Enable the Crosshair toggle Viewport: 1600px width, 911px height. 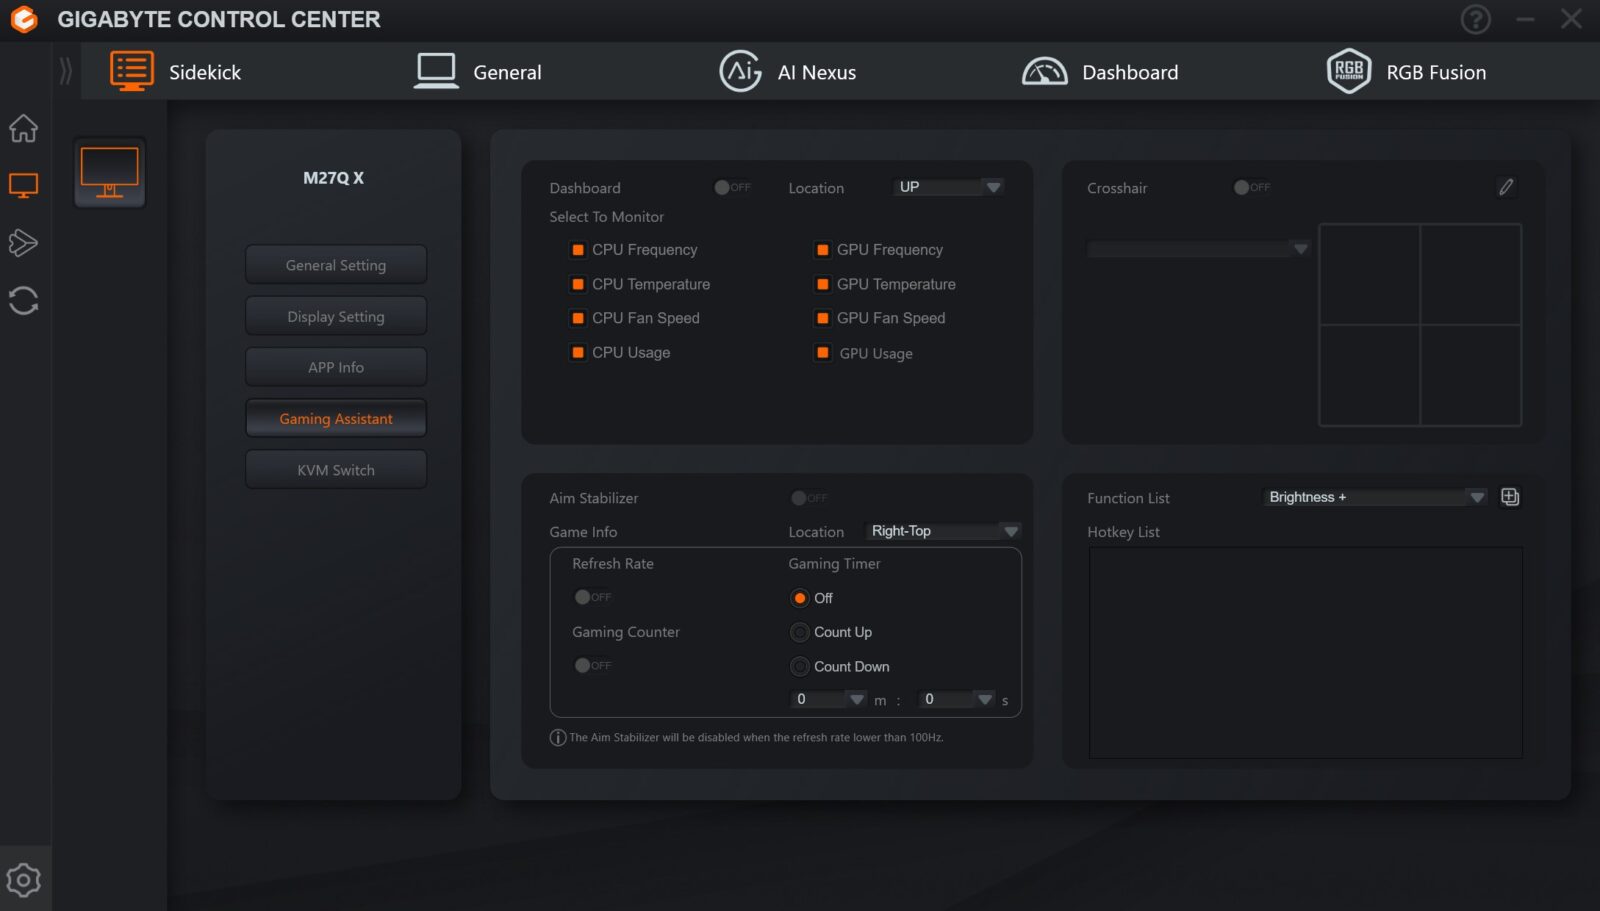click(x=1251, y=187)
